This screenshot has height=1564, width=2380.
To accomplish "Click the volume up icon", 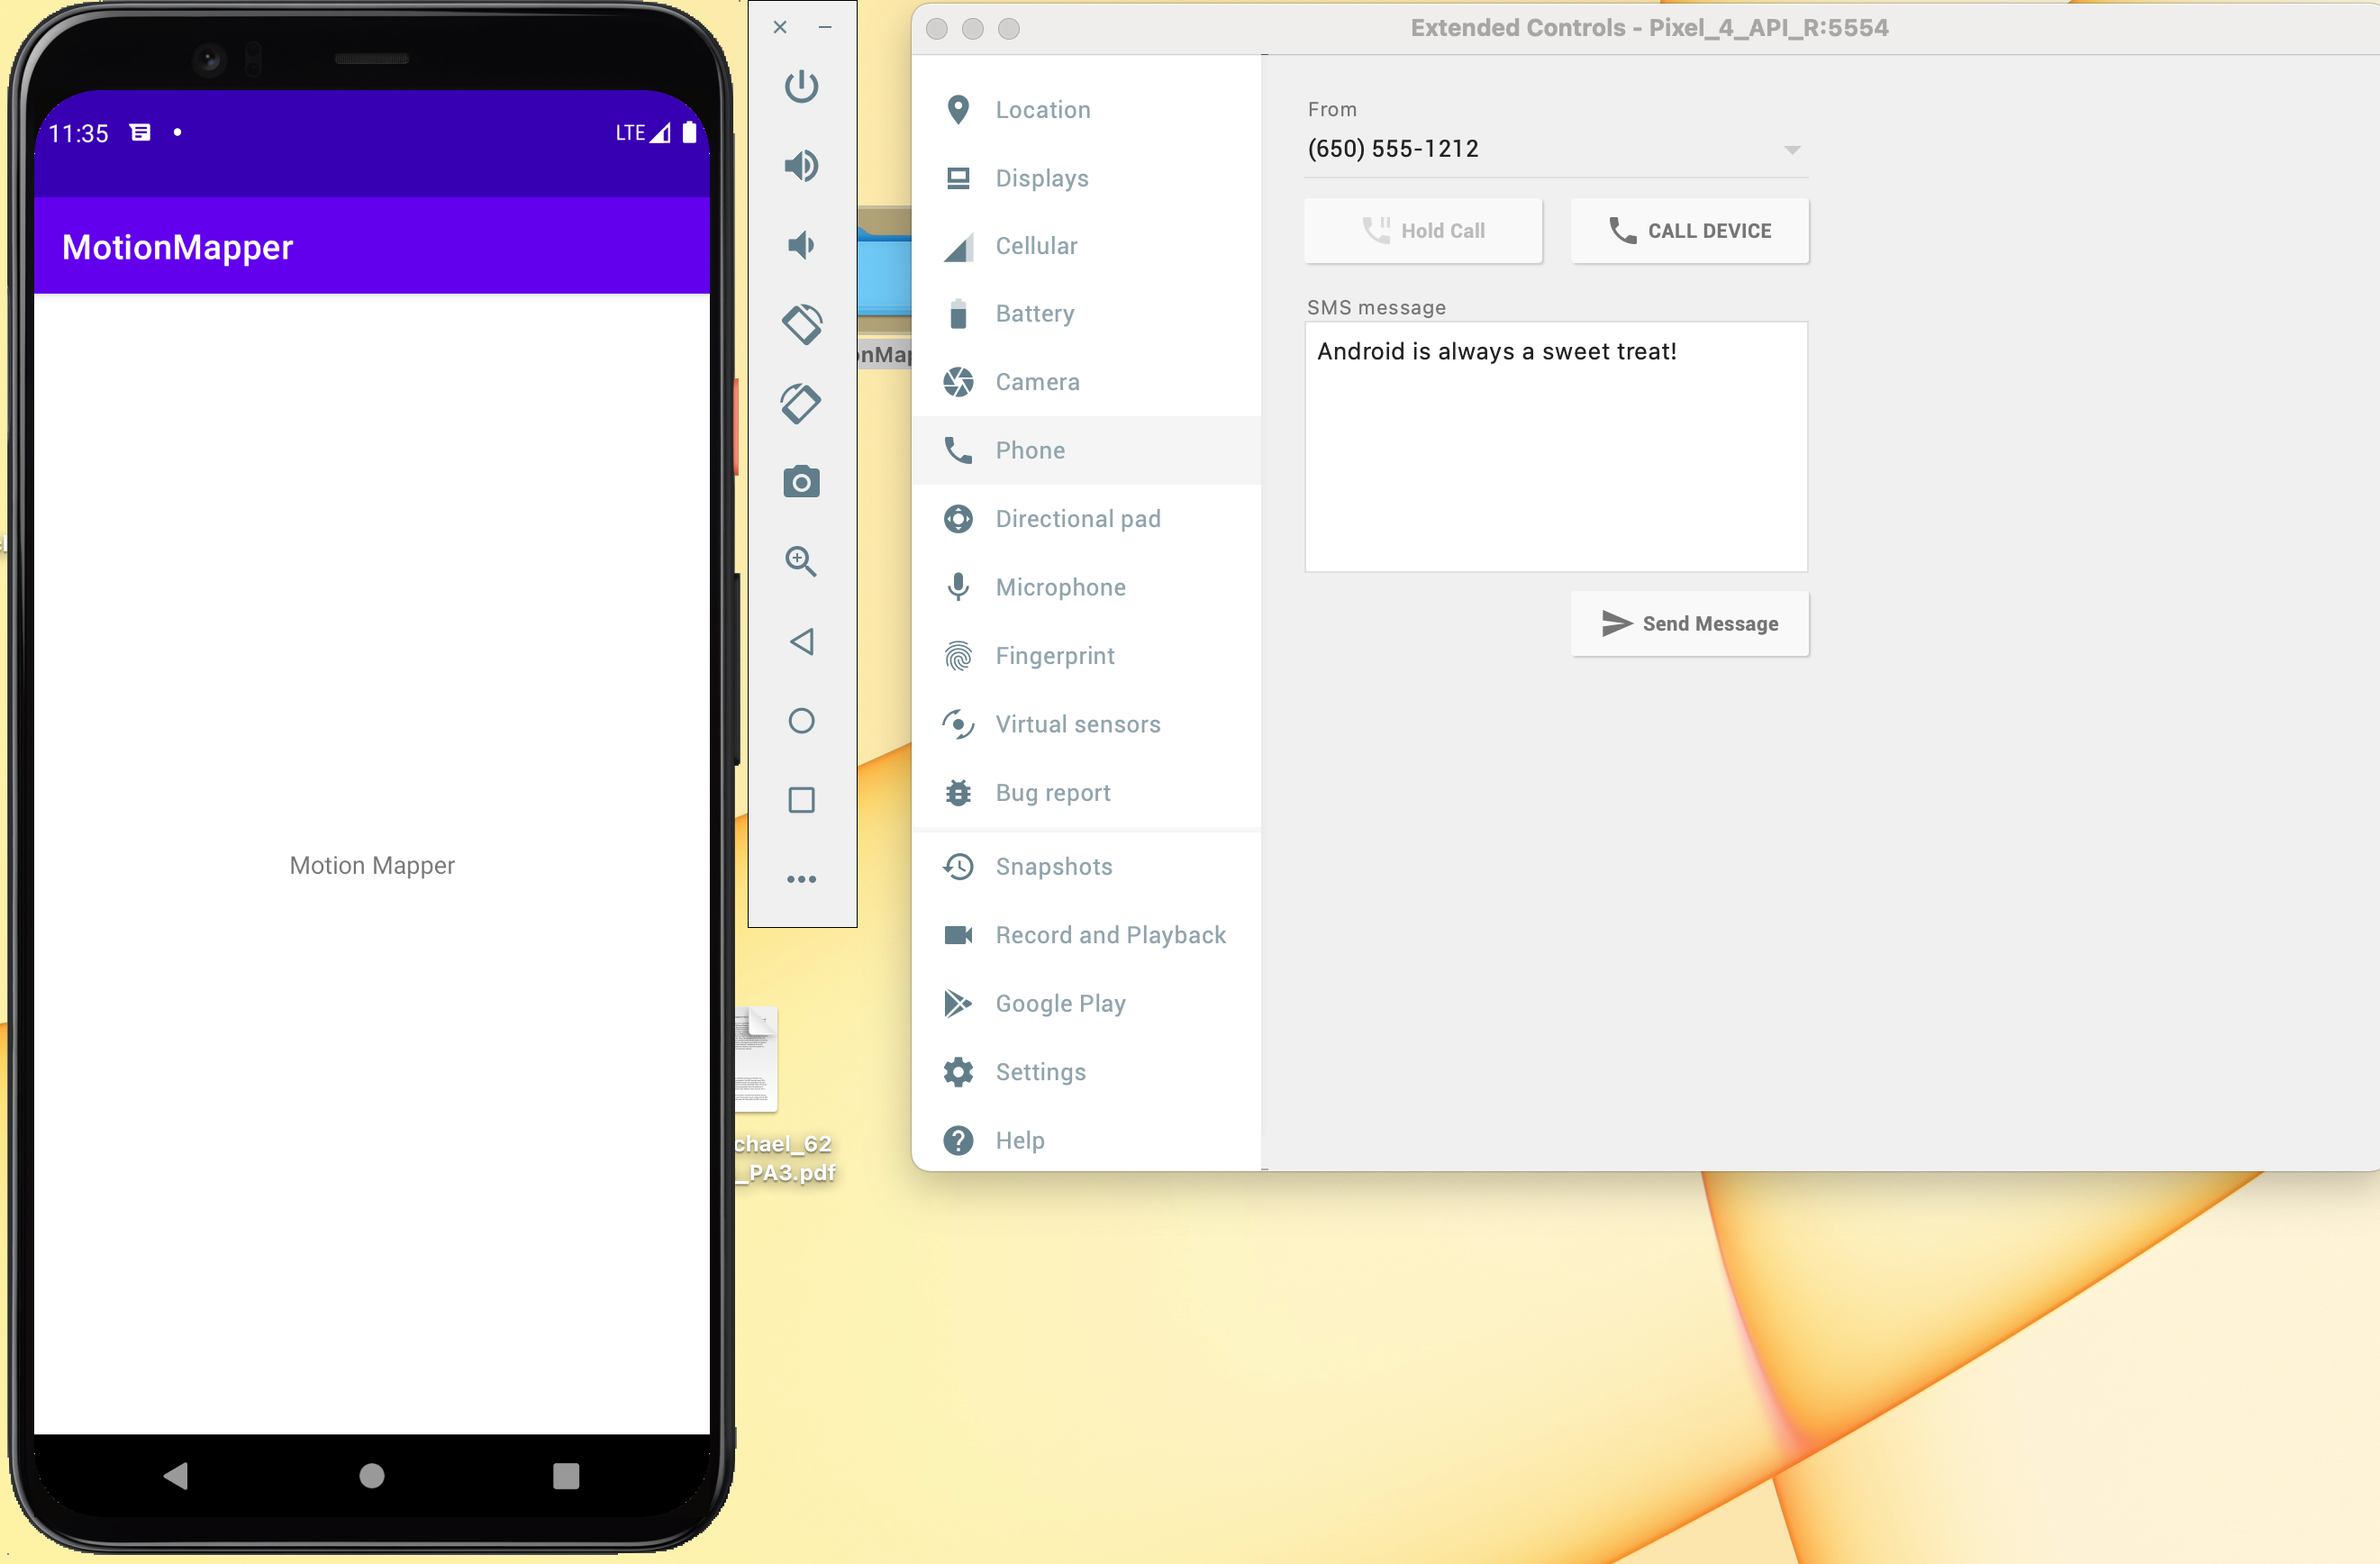I will [801, 166].
